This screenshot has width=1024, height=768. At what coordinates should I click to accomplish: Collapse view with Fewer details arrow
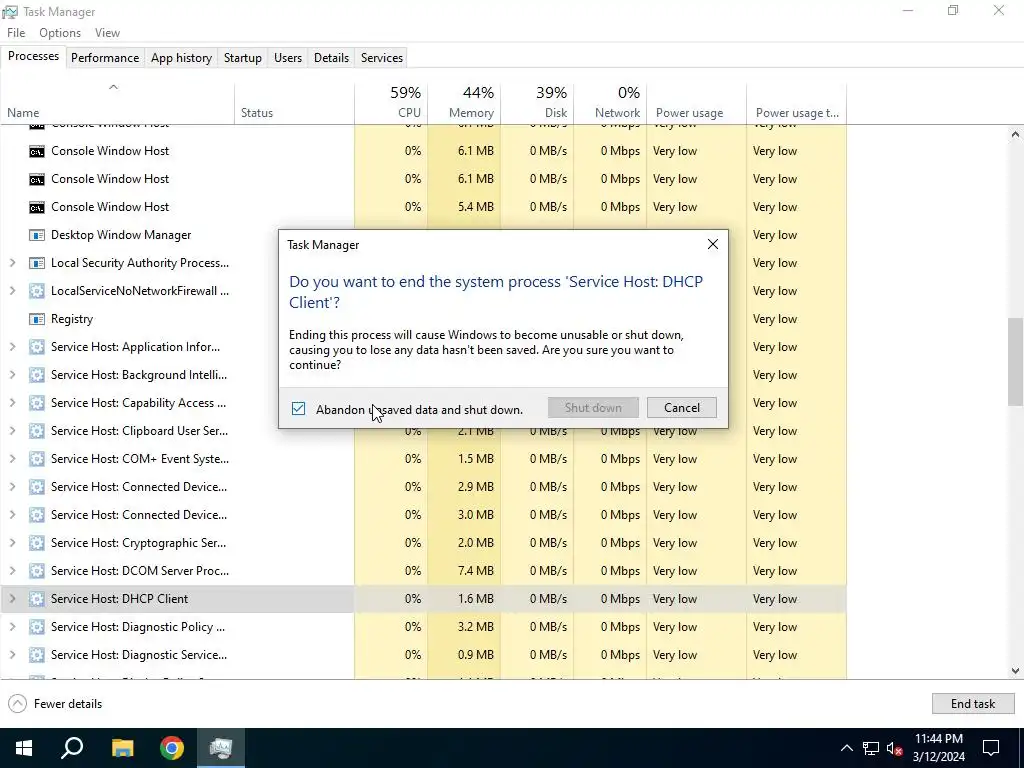(18, 704)
